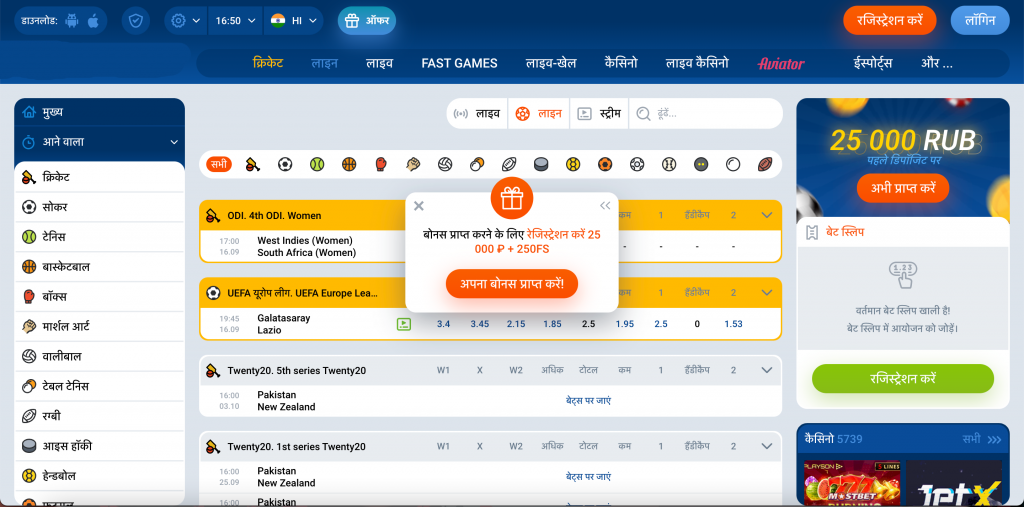Select tennis ball in sports filter row

click(x=317, y=164)
